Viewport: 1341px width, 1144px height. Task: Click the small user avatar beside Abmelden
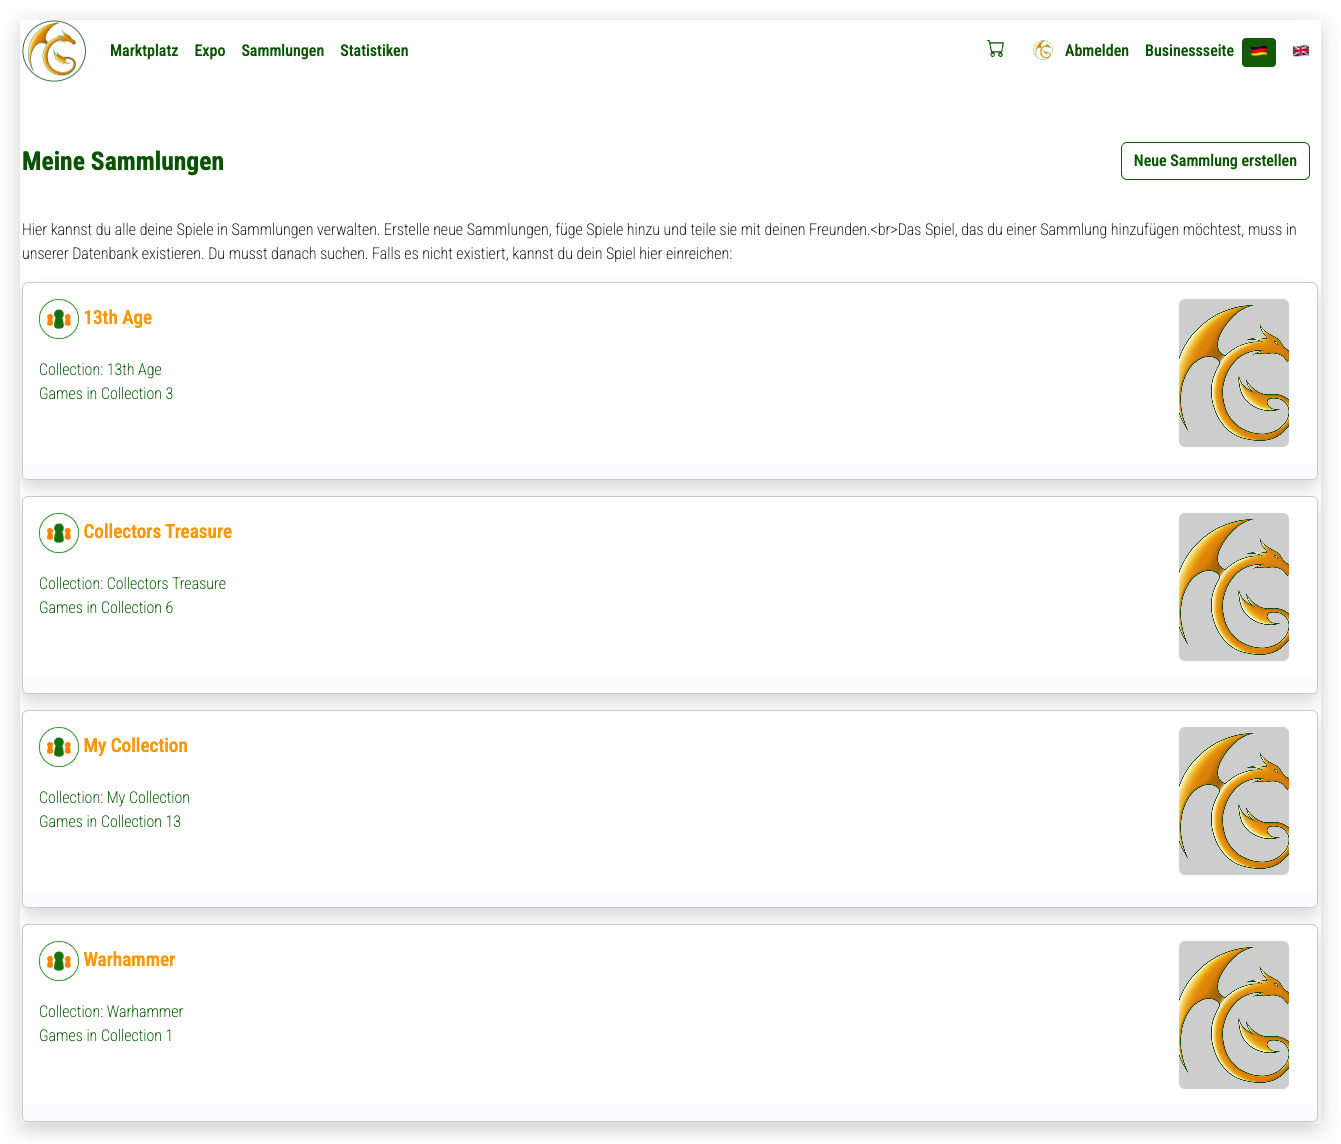1043,50
